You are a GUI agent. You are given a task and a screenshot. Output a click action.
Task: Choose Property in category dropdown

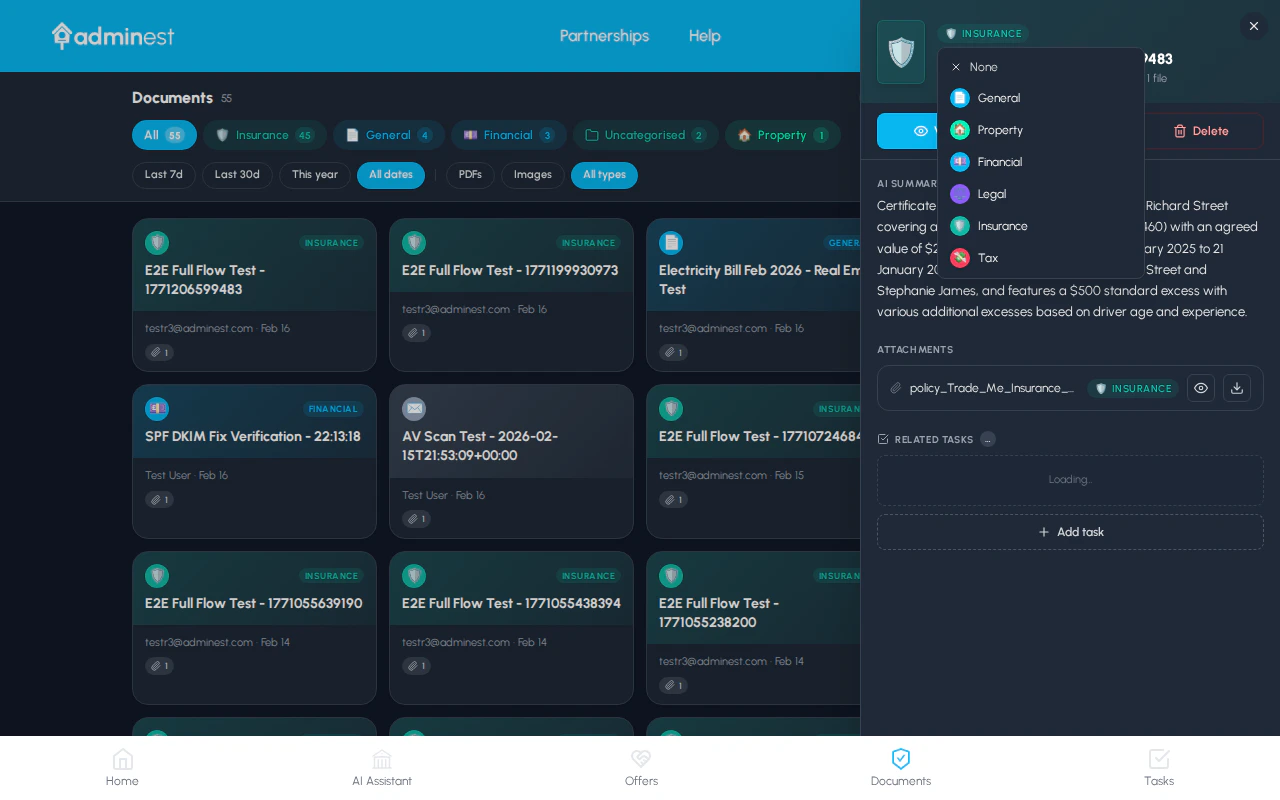pyautogui.click(x=1041, y=130)
